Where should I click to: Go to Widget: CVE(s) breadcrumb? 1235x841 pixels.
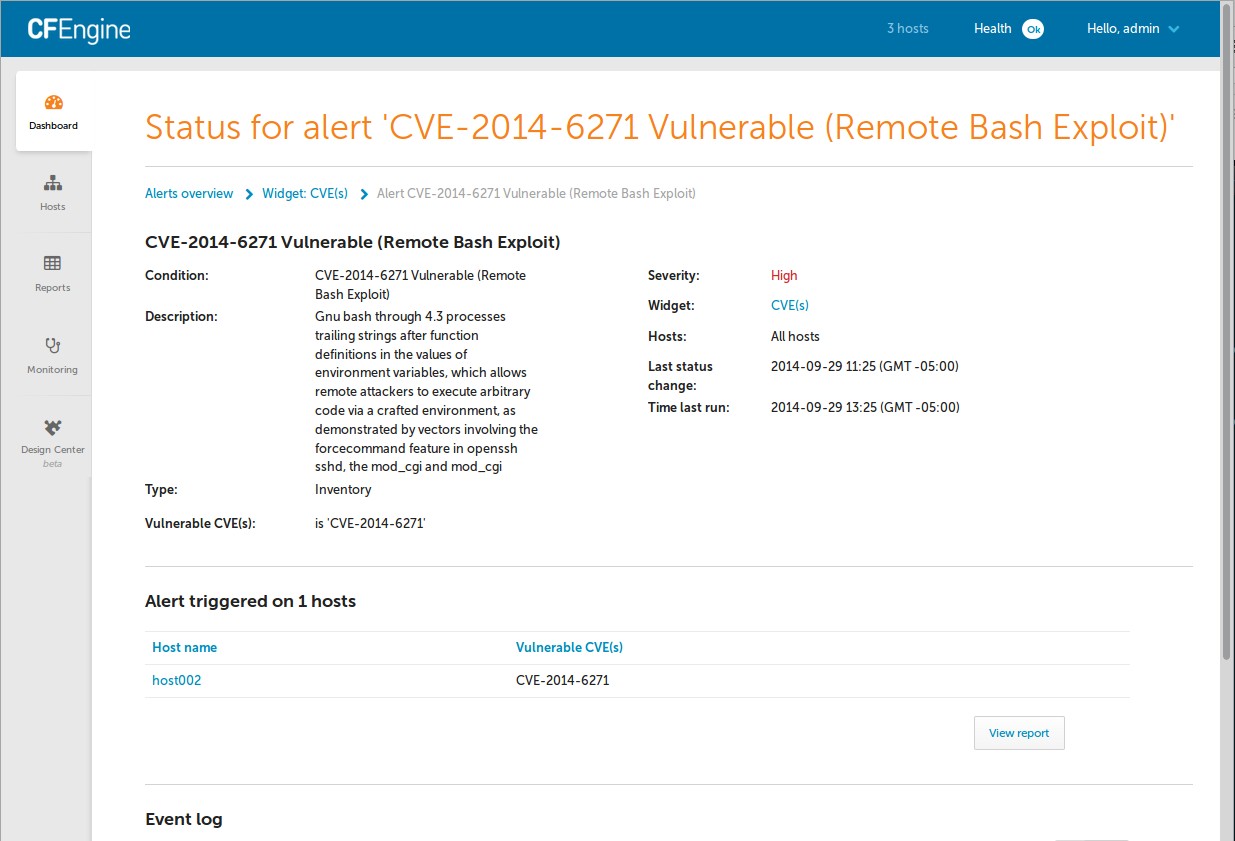[x=305, y=194]
